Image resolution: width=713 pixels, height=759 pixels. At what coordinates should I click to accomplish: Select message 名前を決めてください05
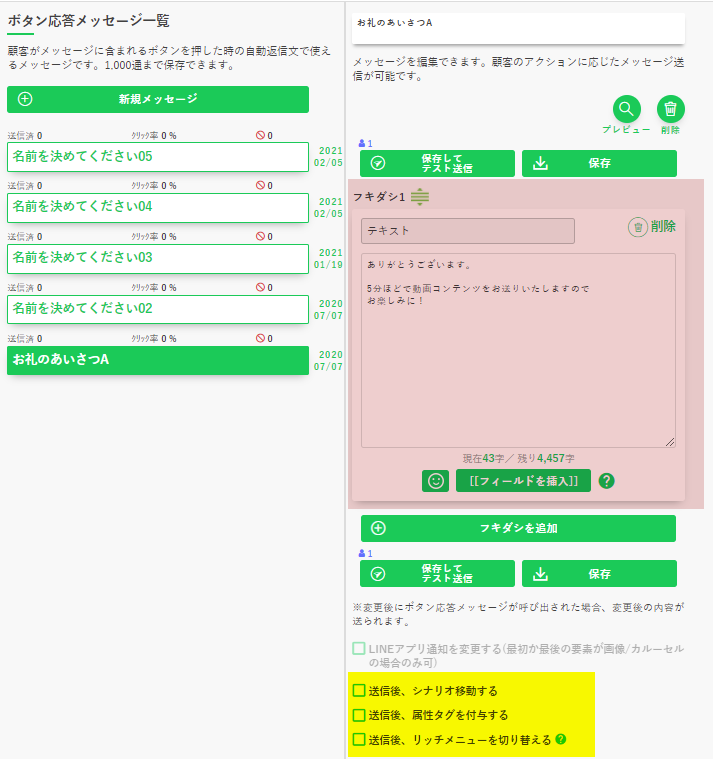[x=158, y=157]
